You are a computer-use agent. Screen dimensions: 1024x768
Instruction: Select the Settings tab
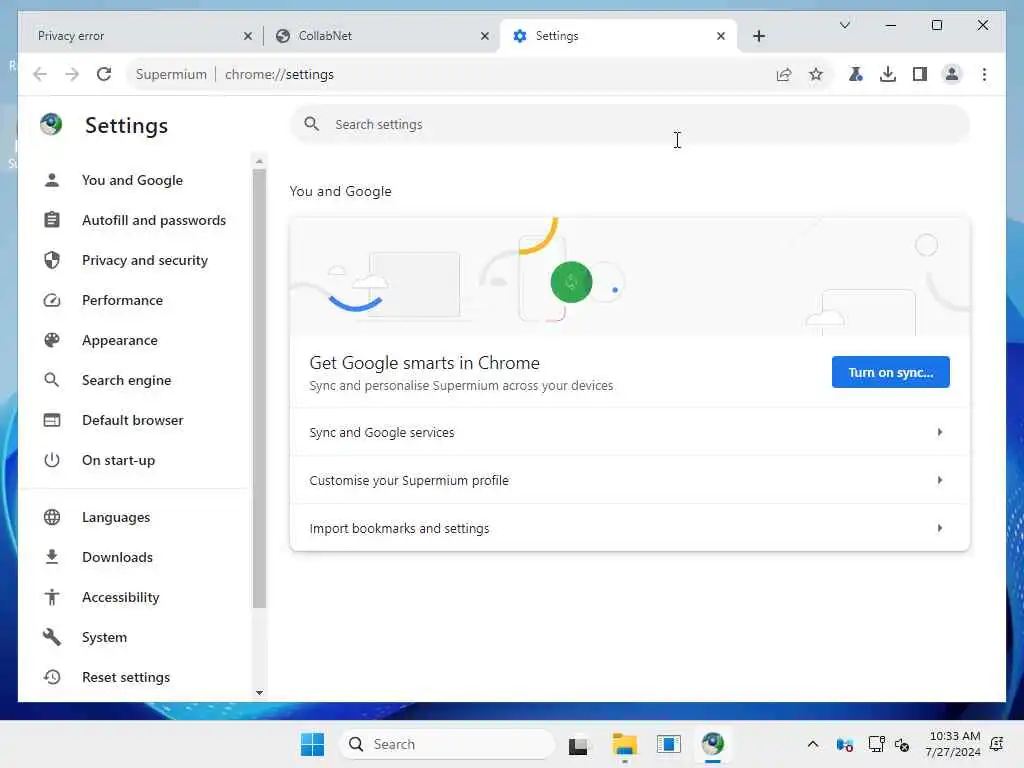tap(618, 36)
